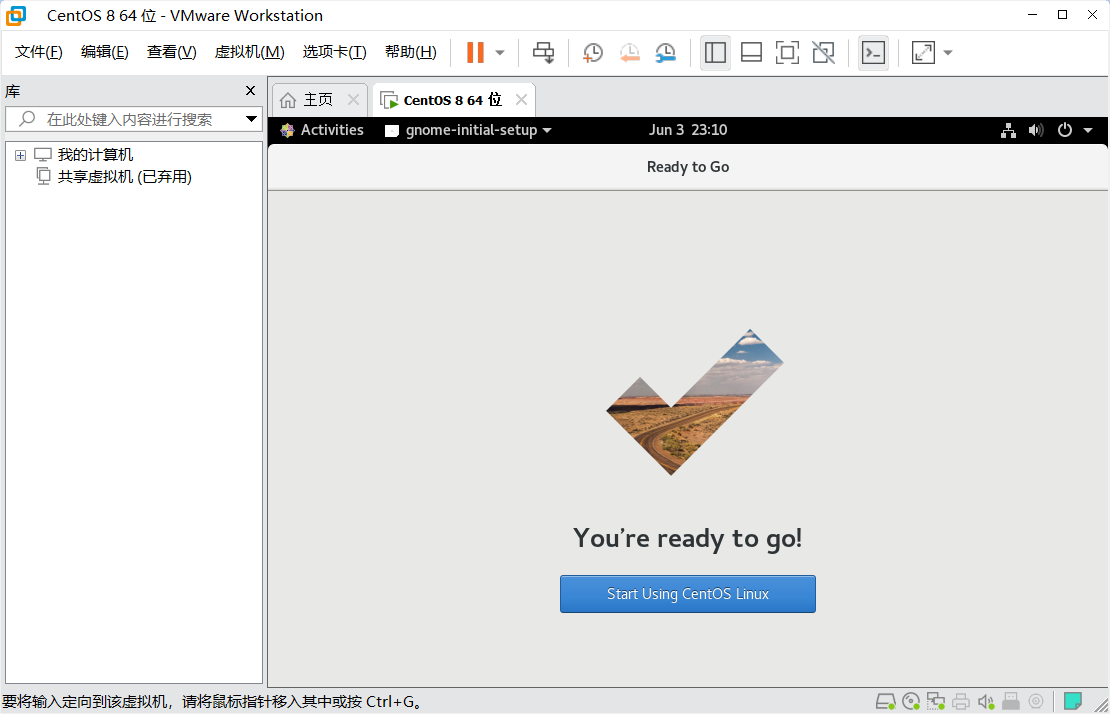Open the 查看(V) menu
Screen dimensions: 1110x714
click(171, 52)
